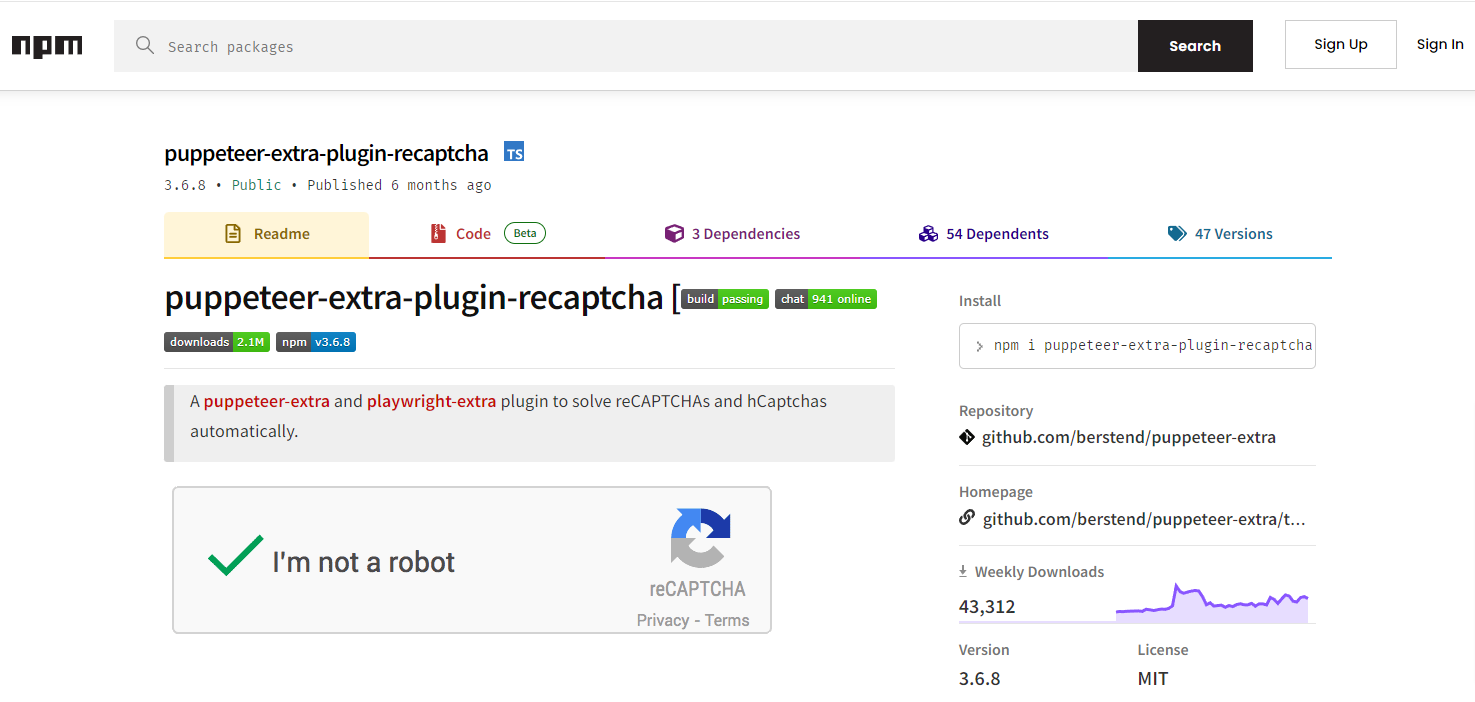Viewport: 1475px width, 702px height.
Task: Click the weekly downloads sparkline chart
Action: [1212, 603]
